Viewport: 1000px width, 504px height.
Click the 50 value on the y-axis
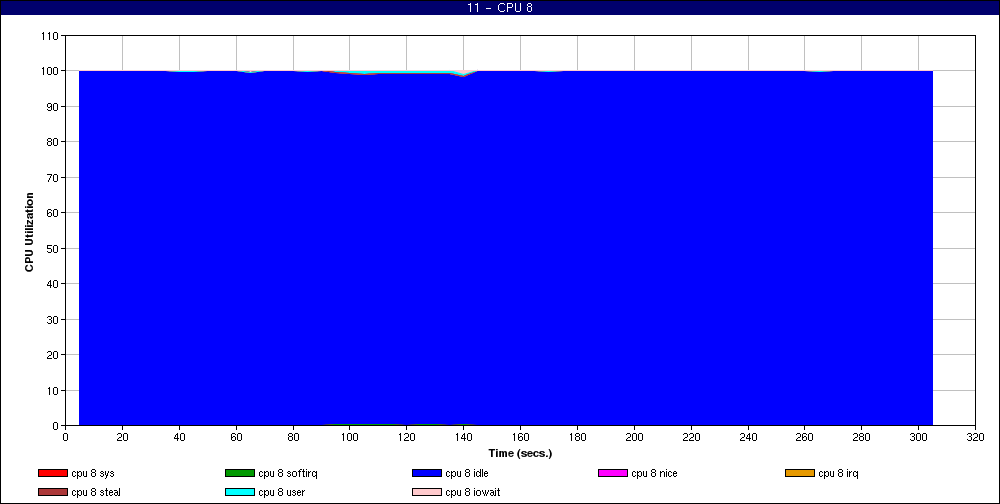pyautogui.click(x=53, y=249)
